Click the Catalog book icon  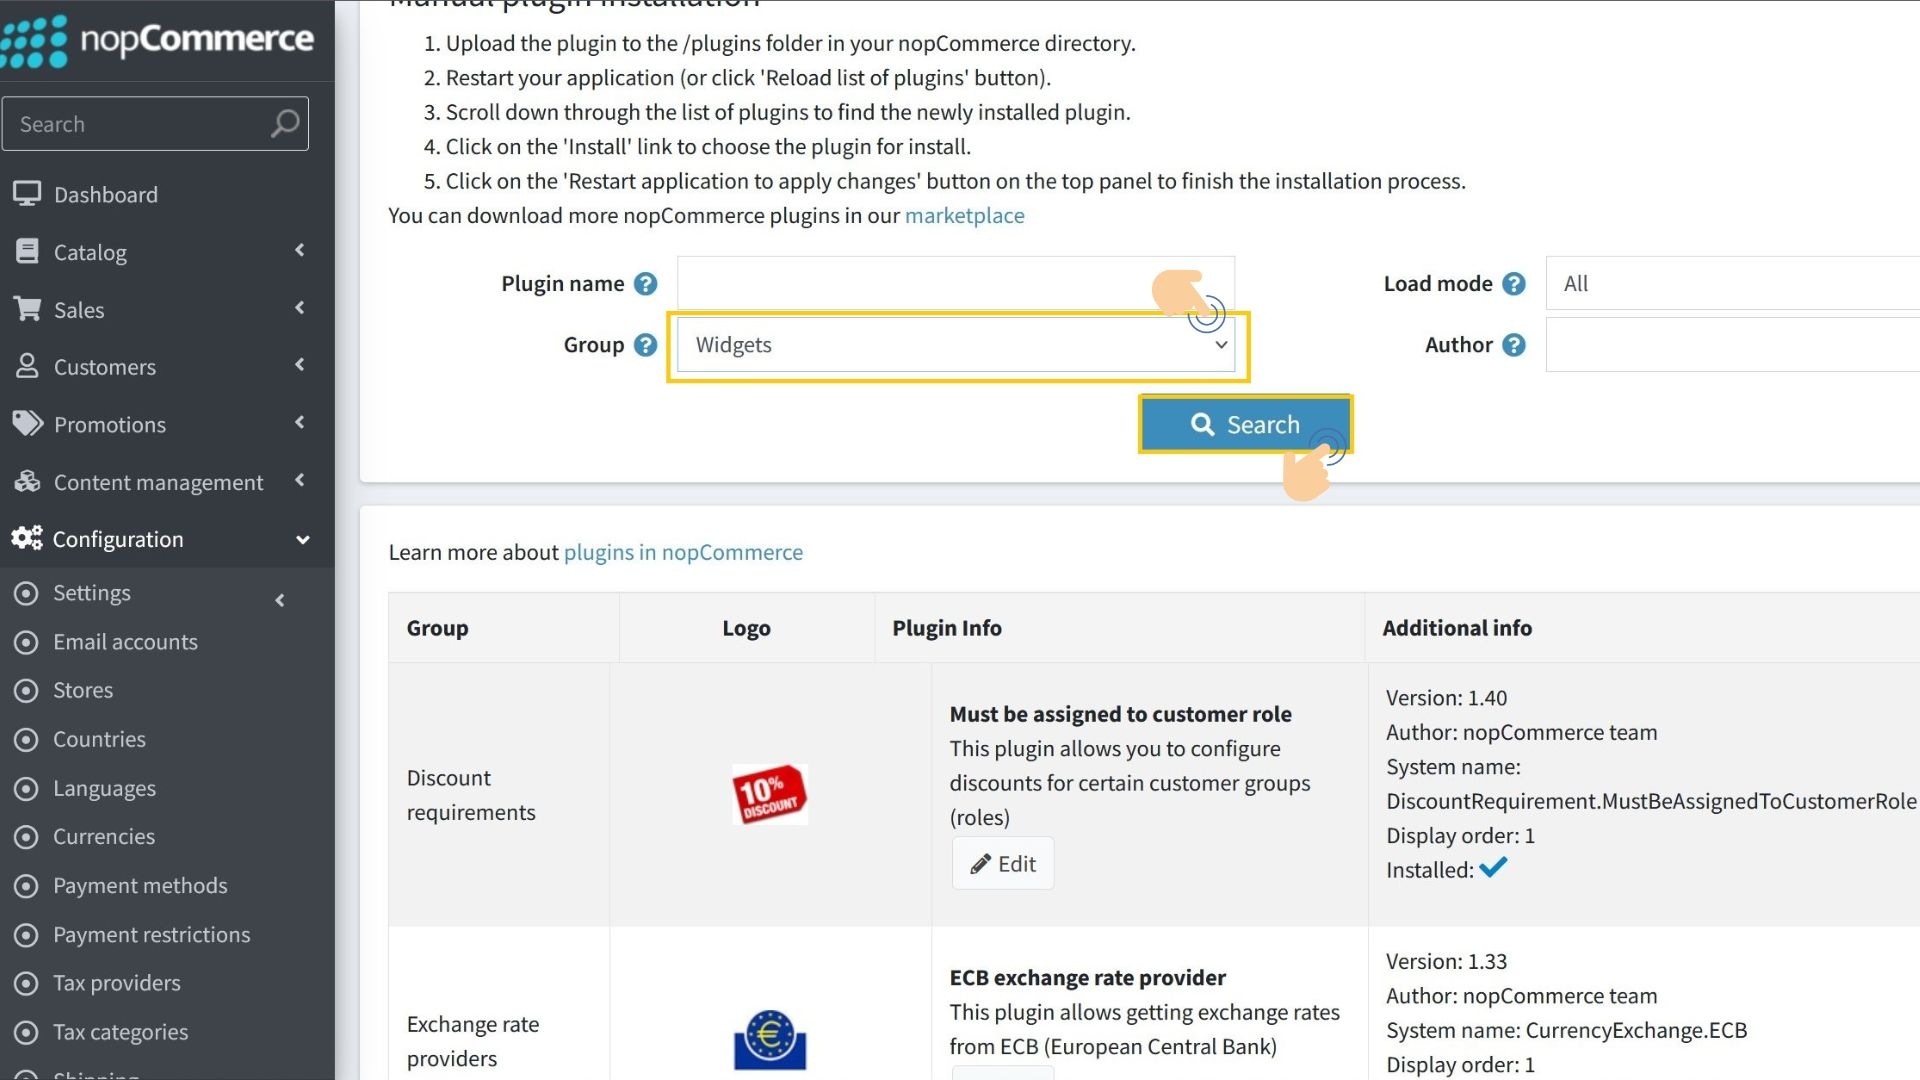27,252
